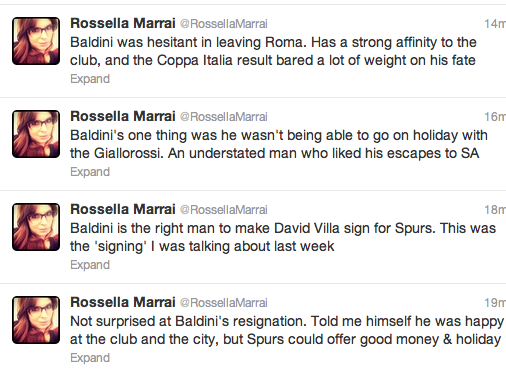506x369 pixels.
Task: Click @RossellaMarrai handle on resignation tweet
Action: tap(224, 303)
